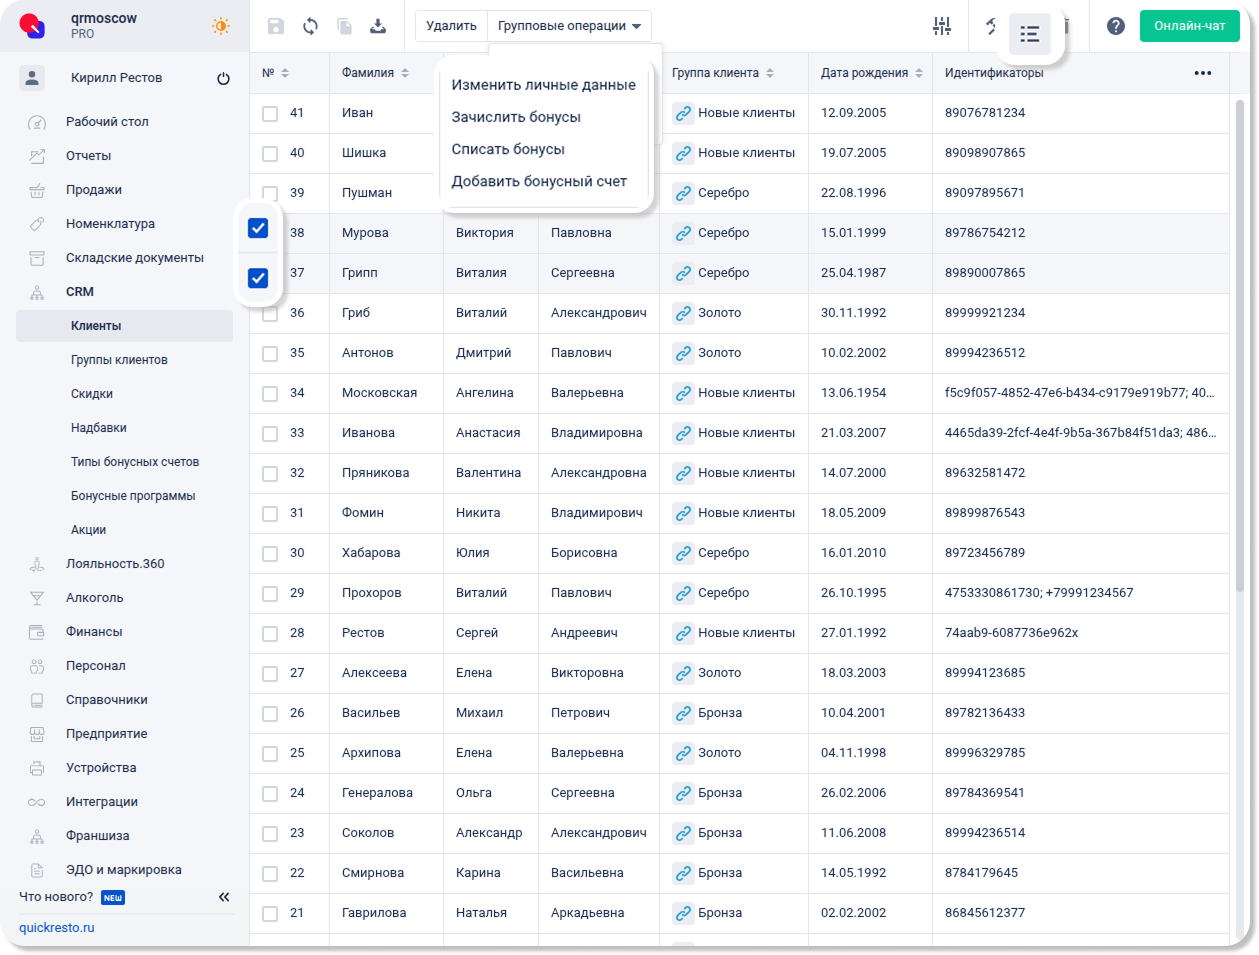Check the checkbox for row 36 Гриб
The width and height of the screenshot is (1259, 955).
[270, 313]
